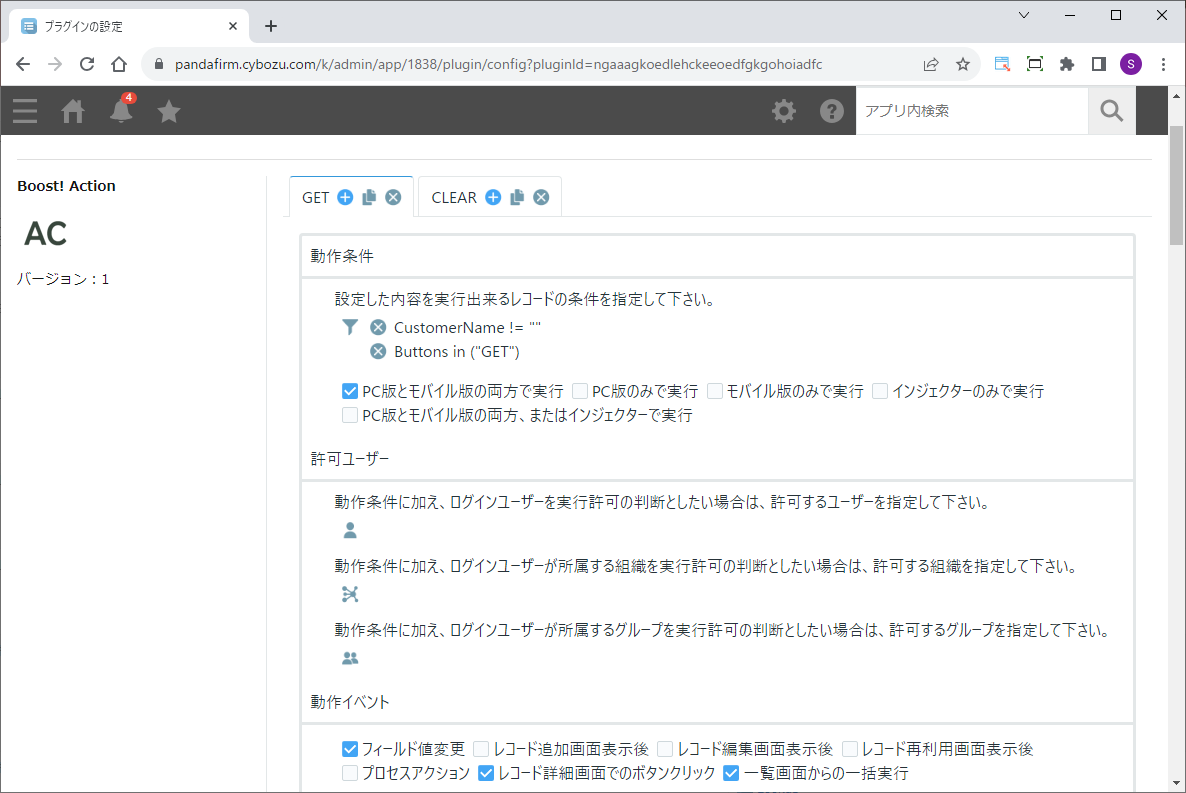Remove the CustomerName condition

[378, 327]
